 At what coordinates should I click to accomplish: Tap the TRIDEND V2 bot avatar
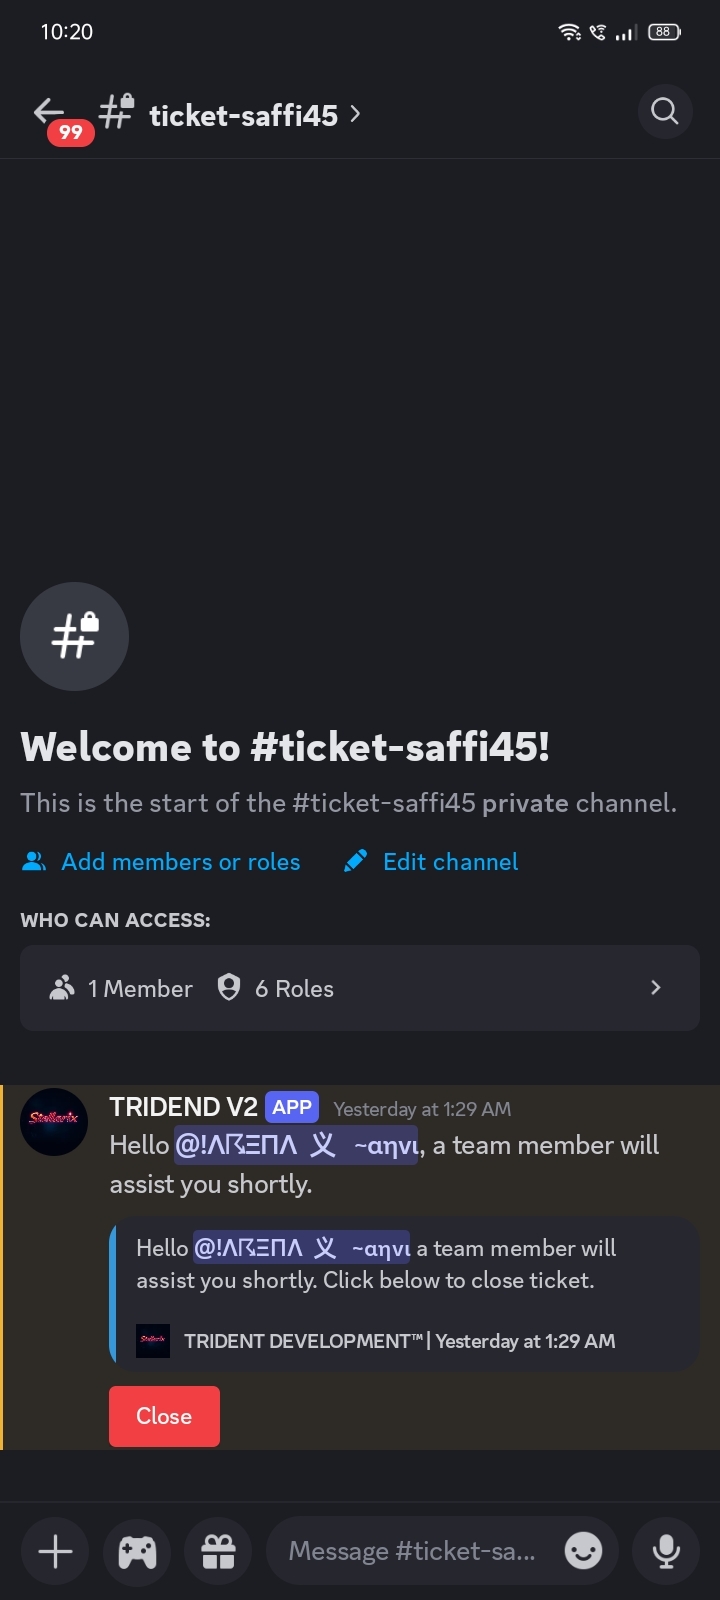point(54,1121)
